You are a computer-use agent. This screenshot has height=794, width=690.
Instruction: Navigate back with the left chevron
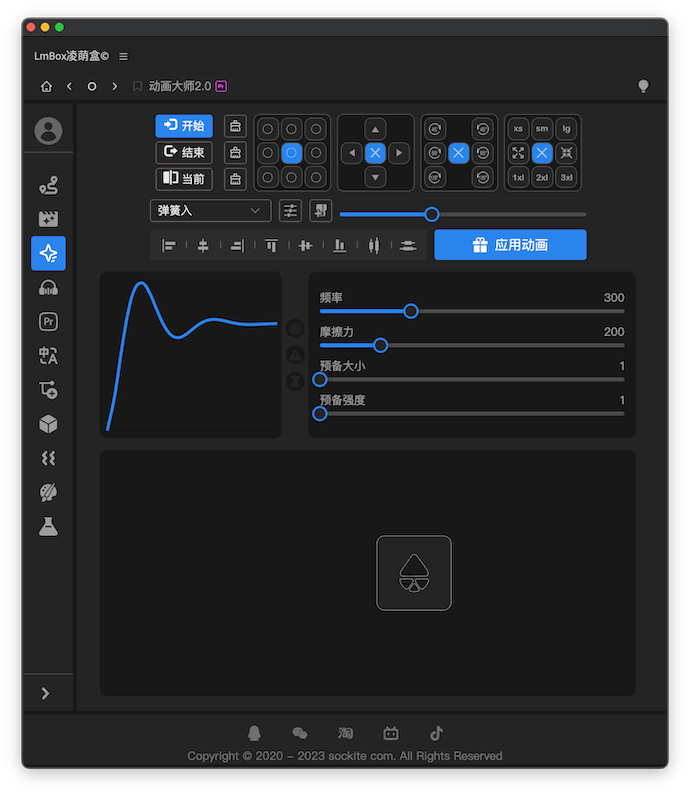(x=69, y=87)
